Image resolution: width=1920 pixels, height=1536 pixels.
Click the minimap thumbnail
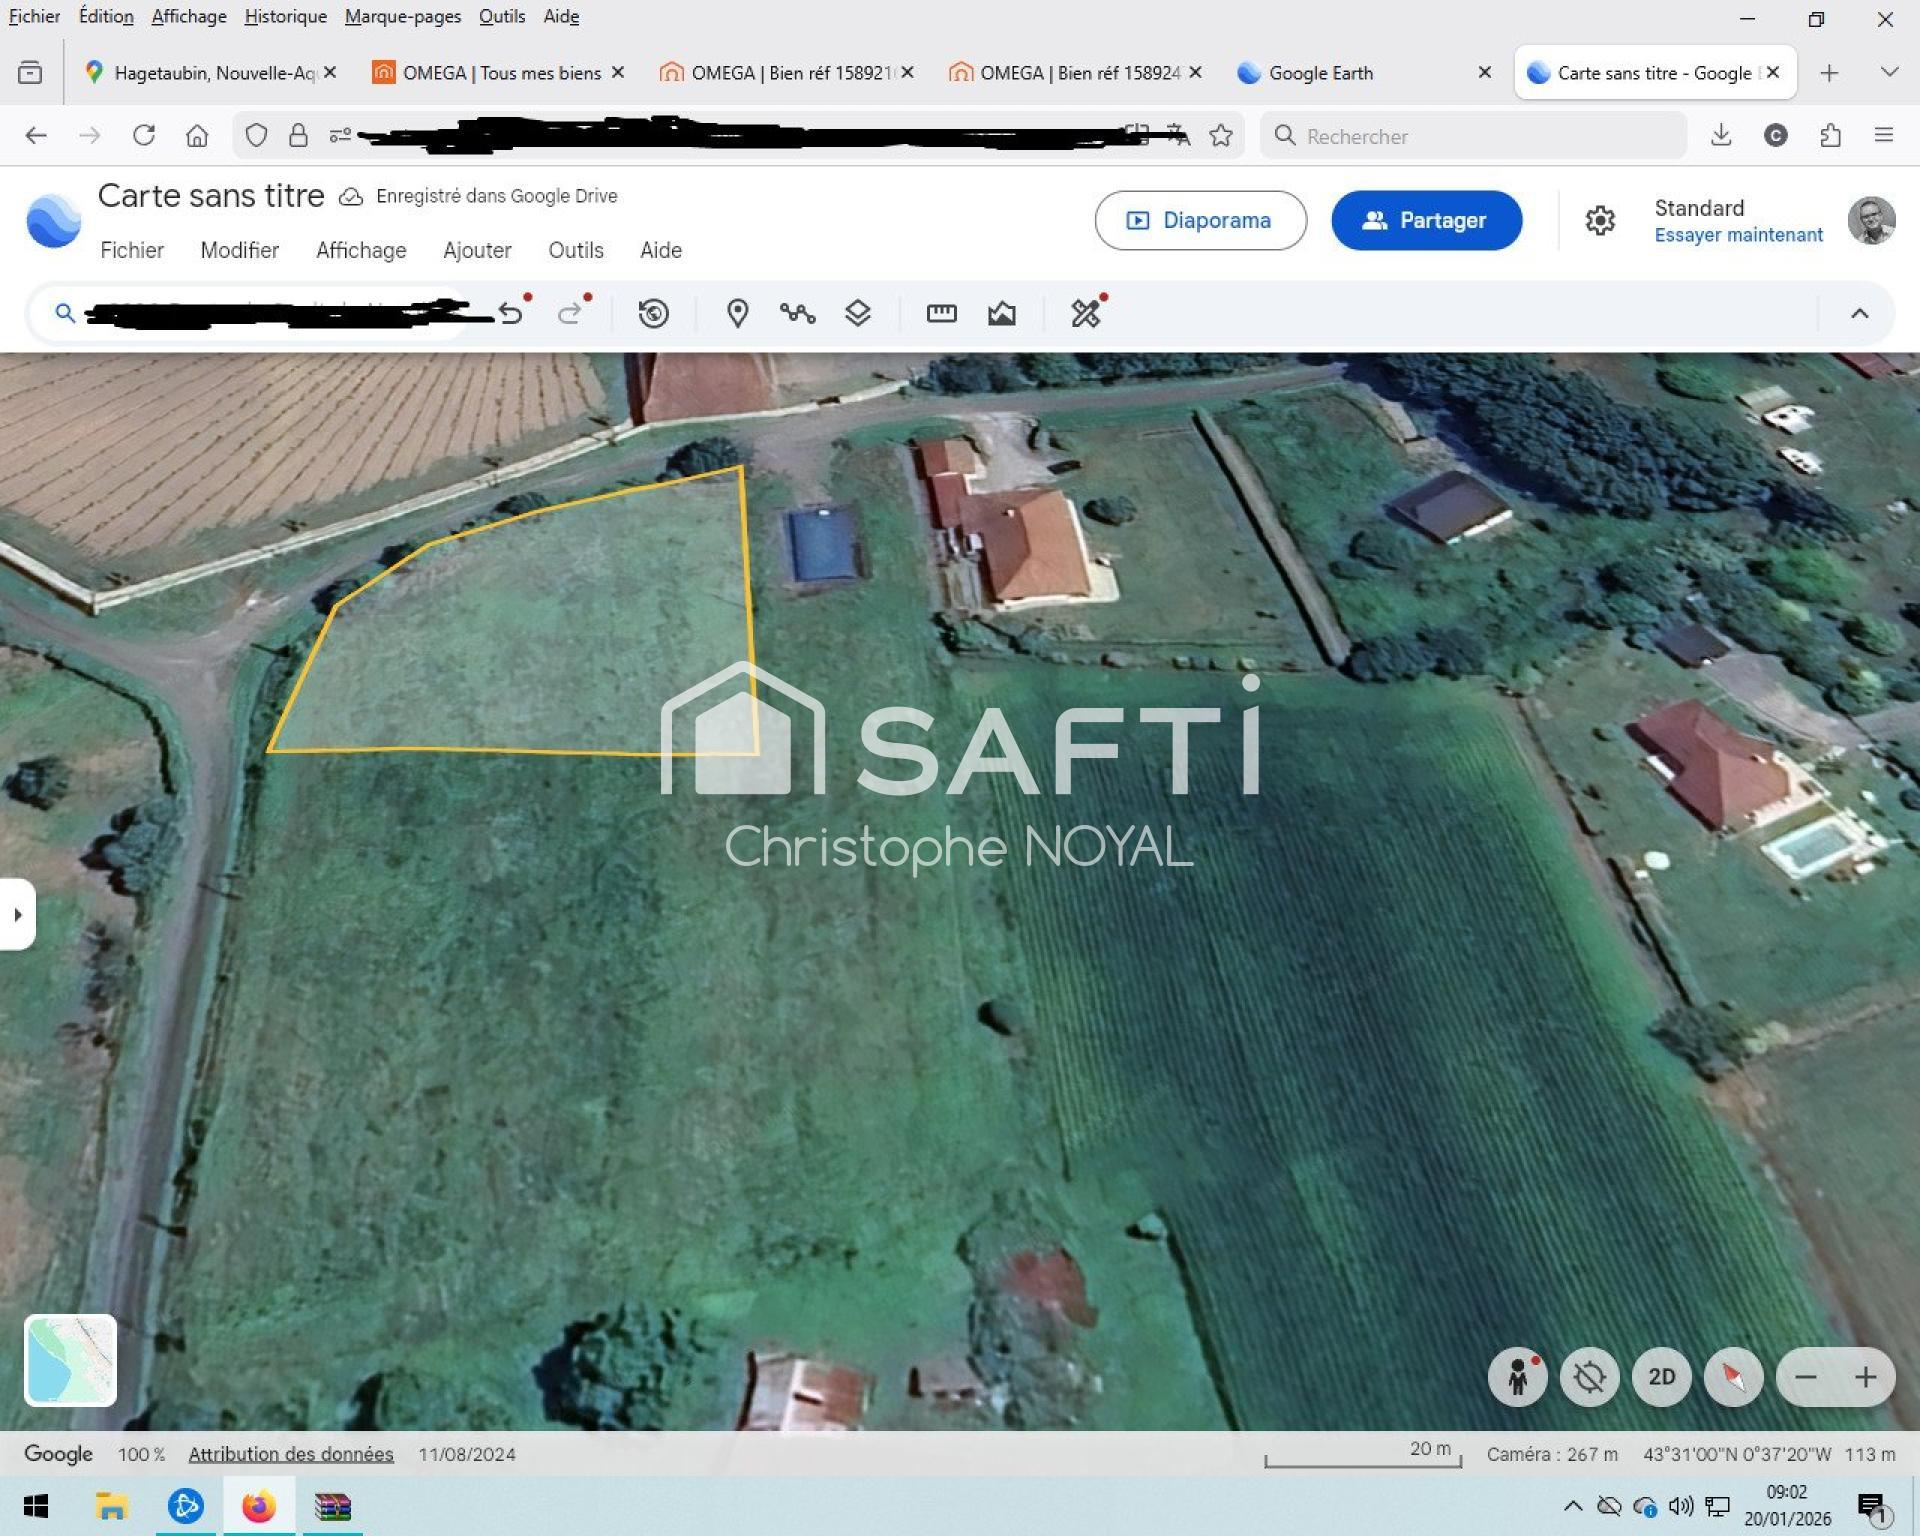coord(70,1360)
